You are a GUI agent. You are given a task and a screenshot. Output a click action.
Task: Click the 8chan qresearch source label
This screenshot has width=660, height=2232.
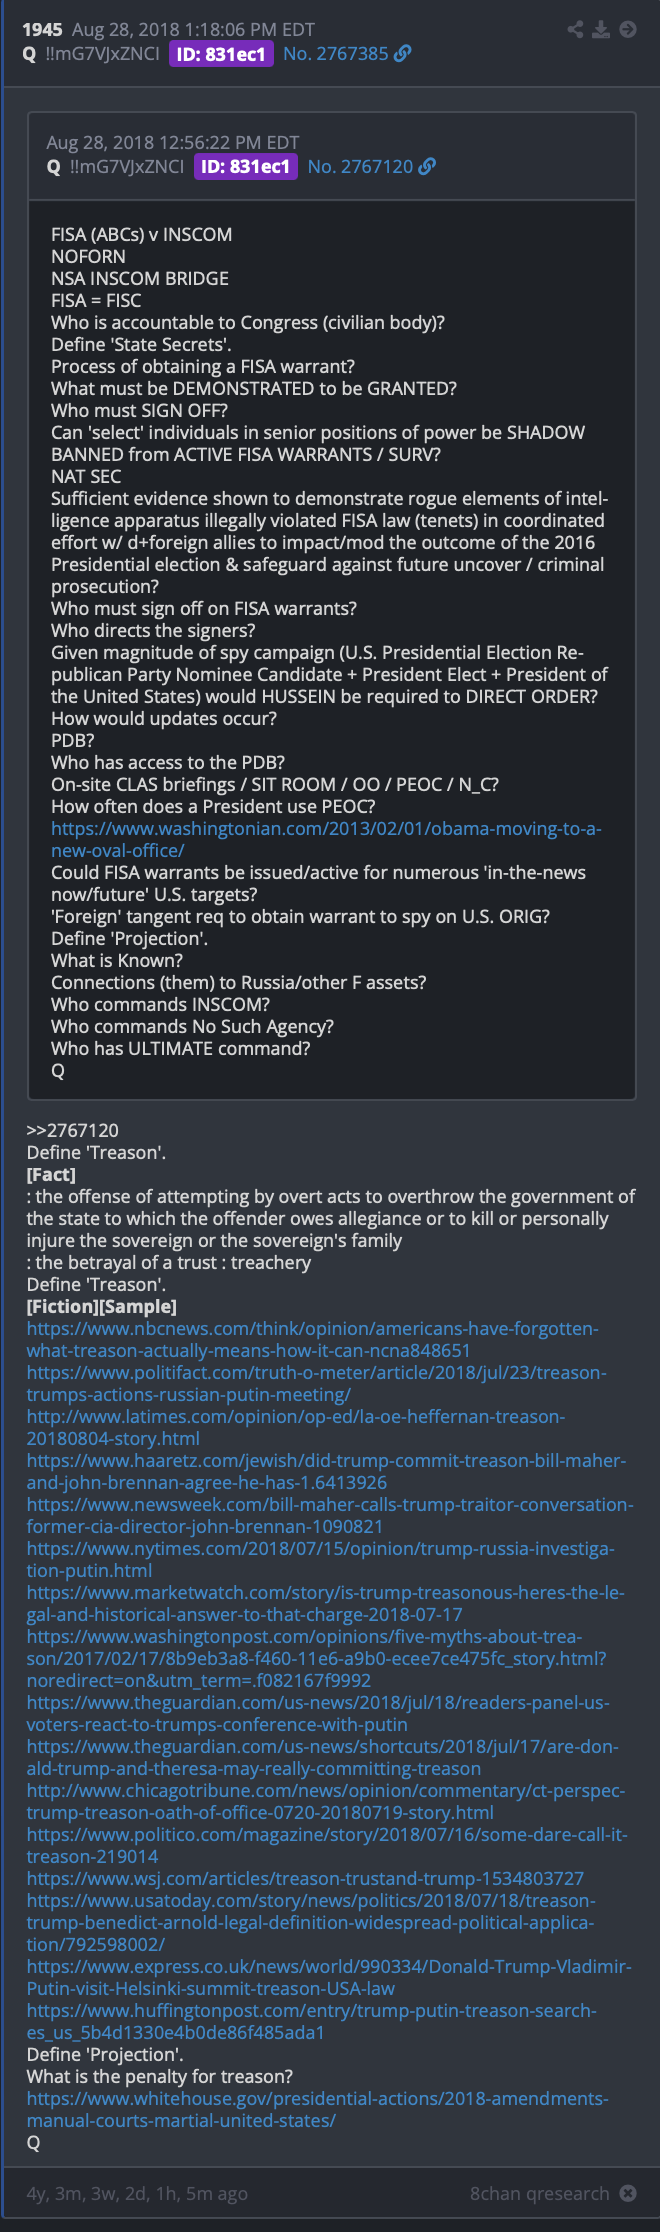coord(540,2193)
